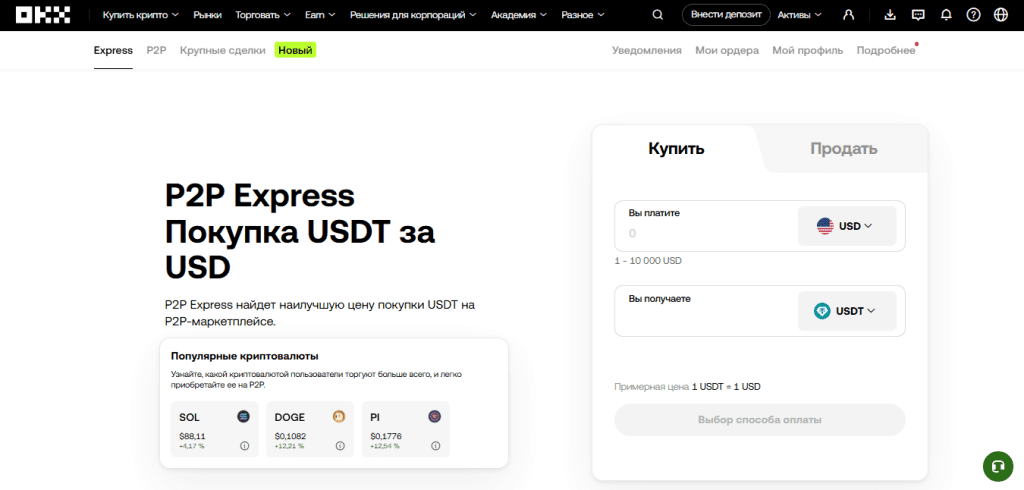Click PI price $0,1776

click(x=385, y=436)
